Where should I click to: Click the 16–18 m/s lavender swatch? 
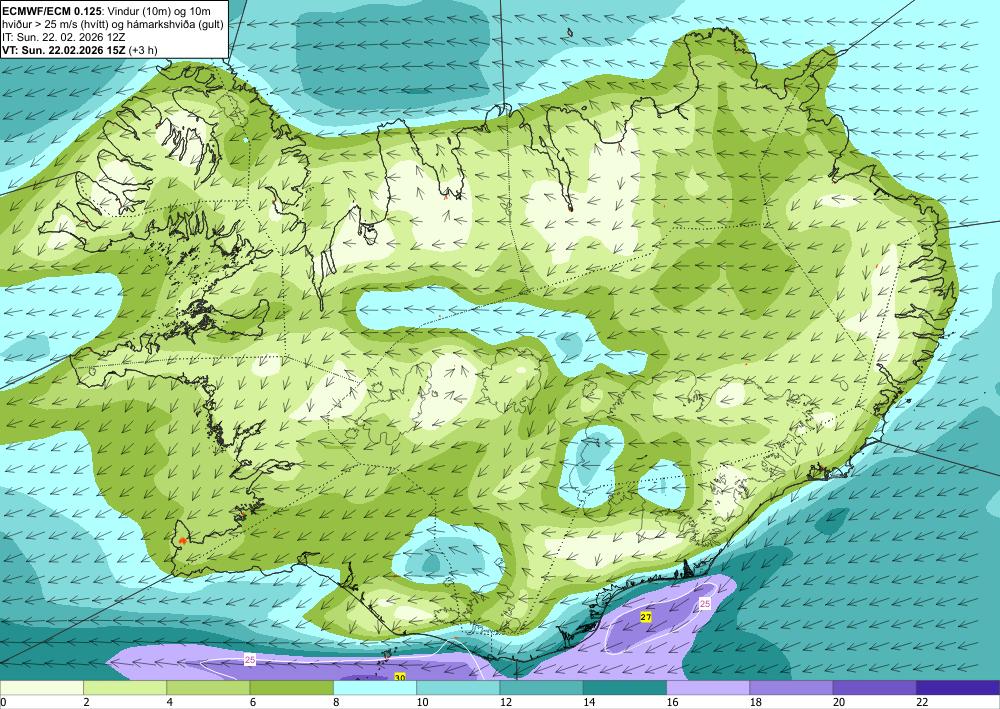(708, 687)
